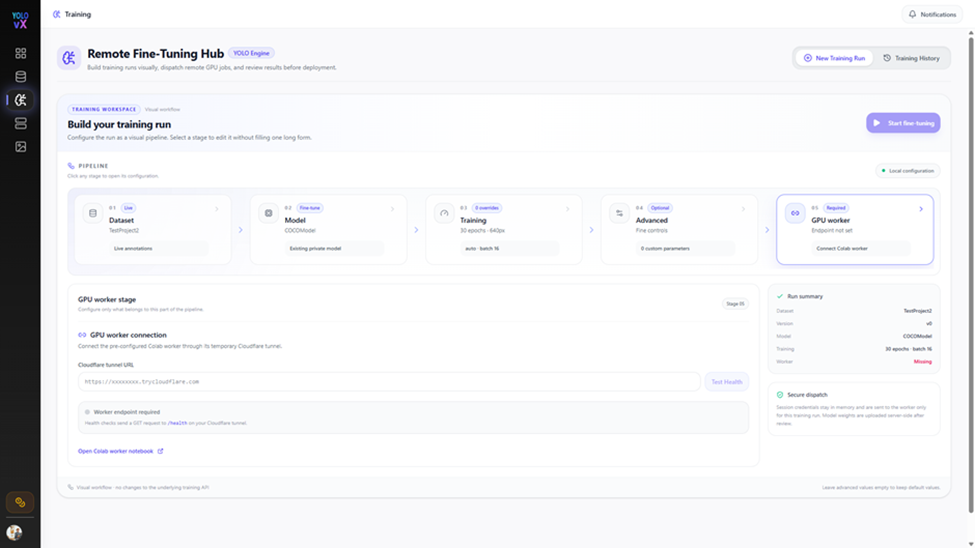Switch to New Training Run tab
The height and width of the screenshot is (548, 975).
(834, 58)
